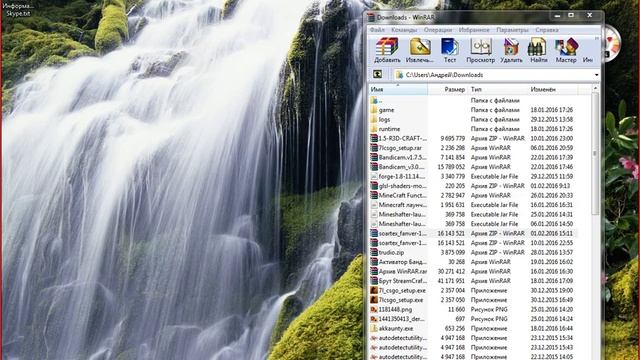Open Информа... Skype.txt desktop file
This screenshot has width=640, height=360.
[x=18, y=10]
